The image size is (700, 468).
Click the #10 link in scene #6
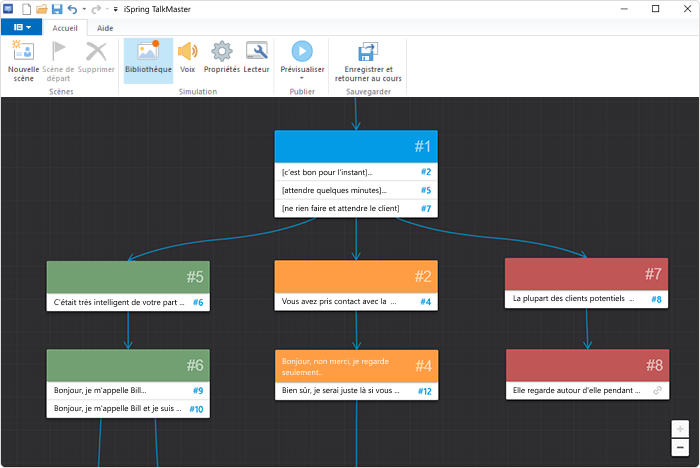coord(196,409)
